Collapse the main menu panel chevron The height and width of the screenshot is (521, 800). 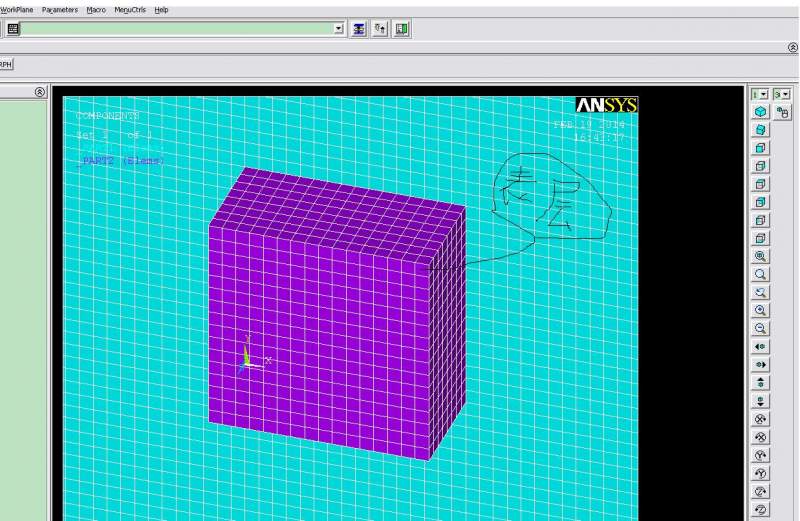pyautogui.click(x=40, y=92)
